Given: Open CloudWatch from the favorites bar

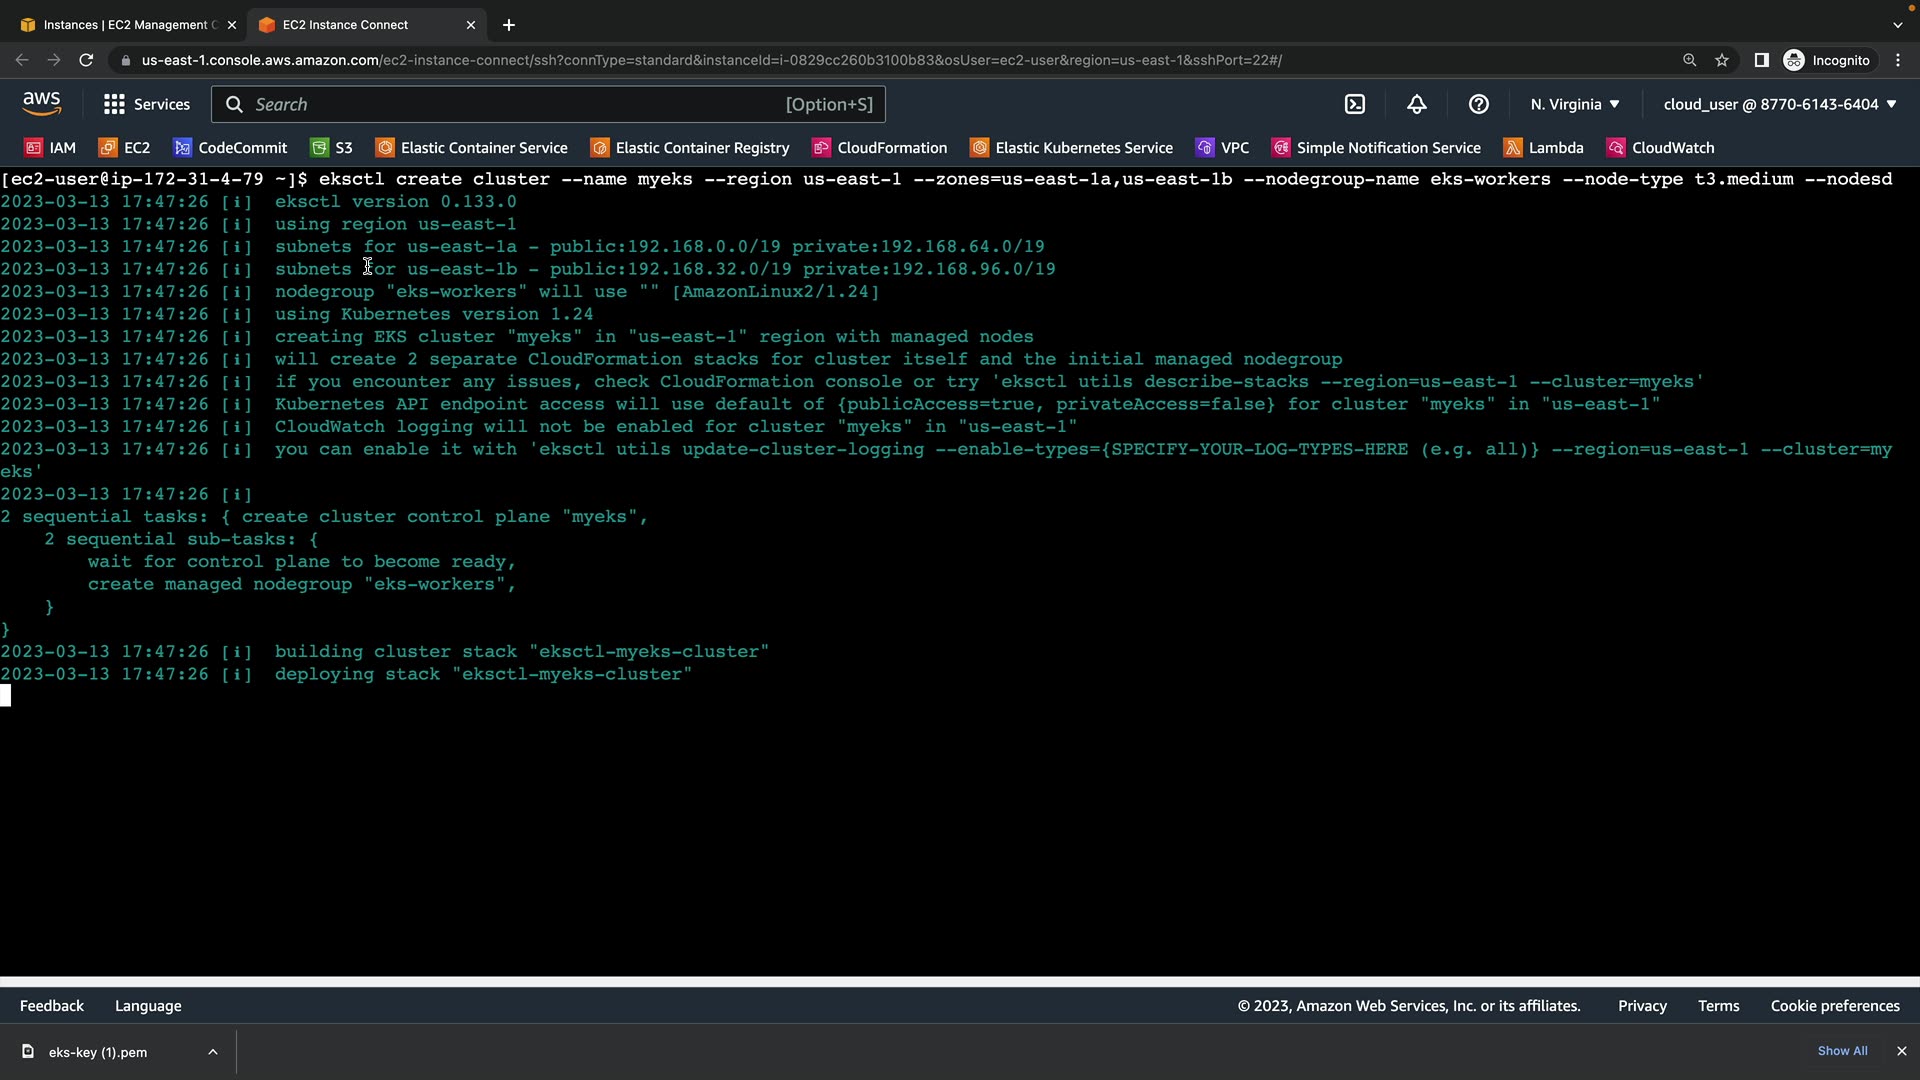Looking at the screenshot, I should tap(1660, 148).
